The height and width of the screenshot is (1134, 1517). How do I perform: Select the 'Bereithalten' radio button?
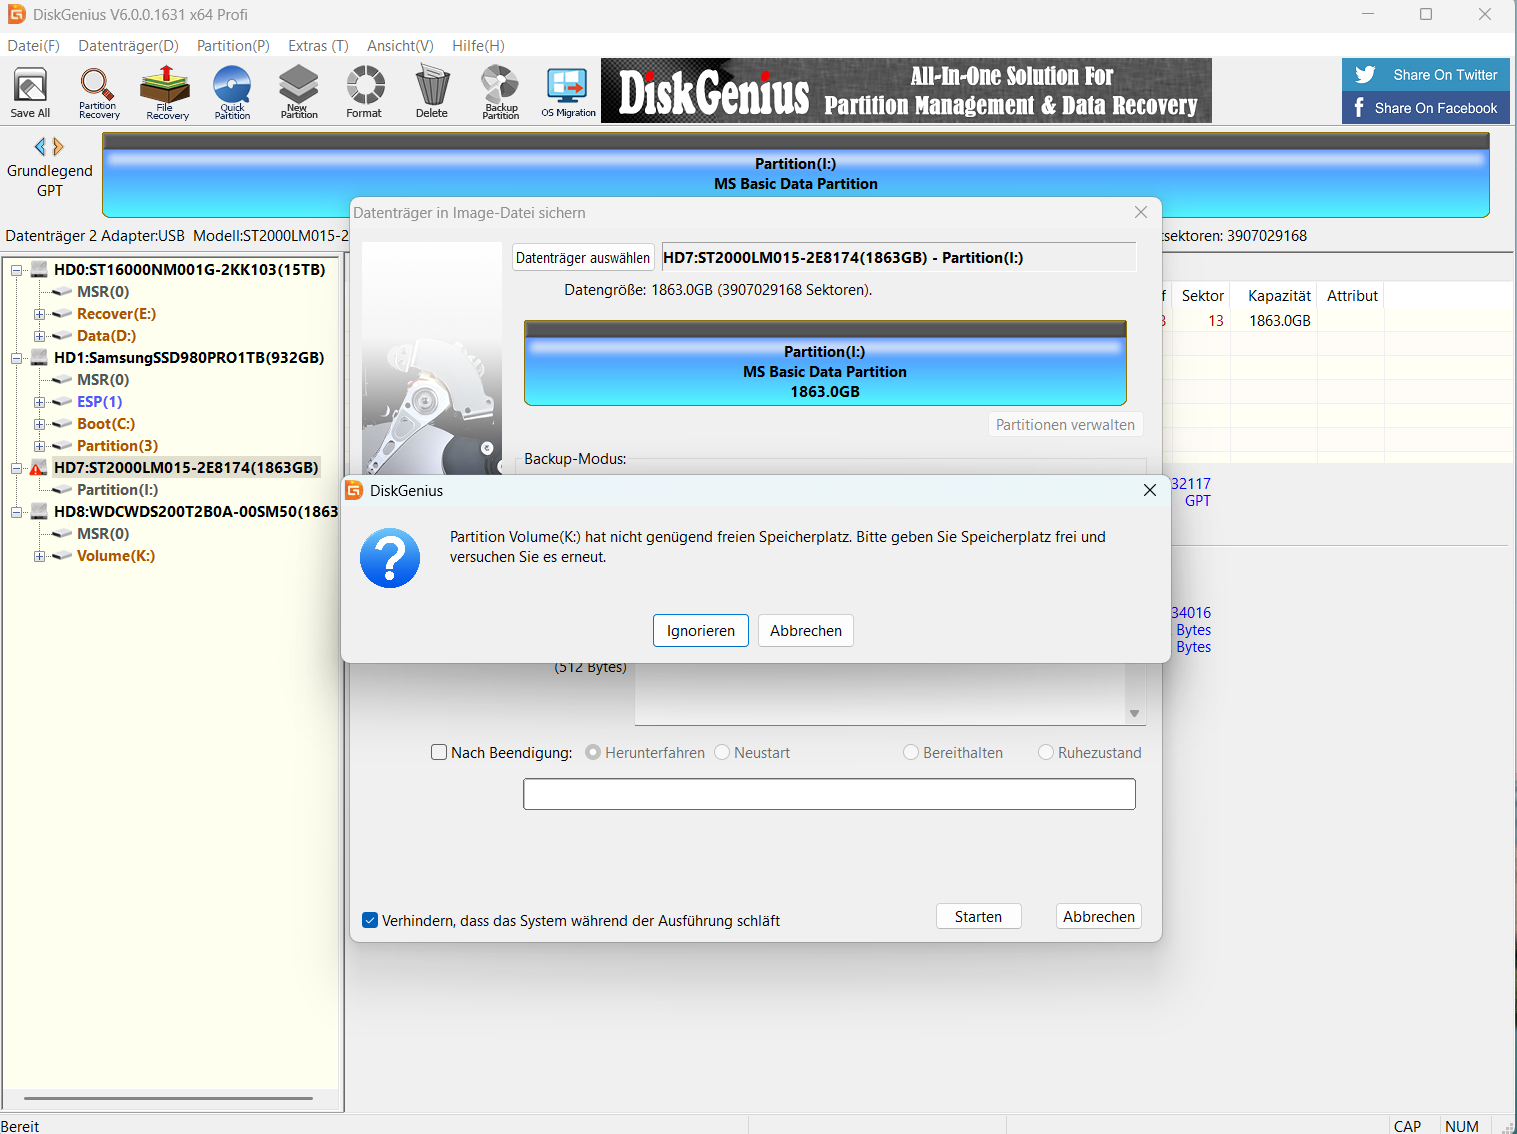coord(911,752)
